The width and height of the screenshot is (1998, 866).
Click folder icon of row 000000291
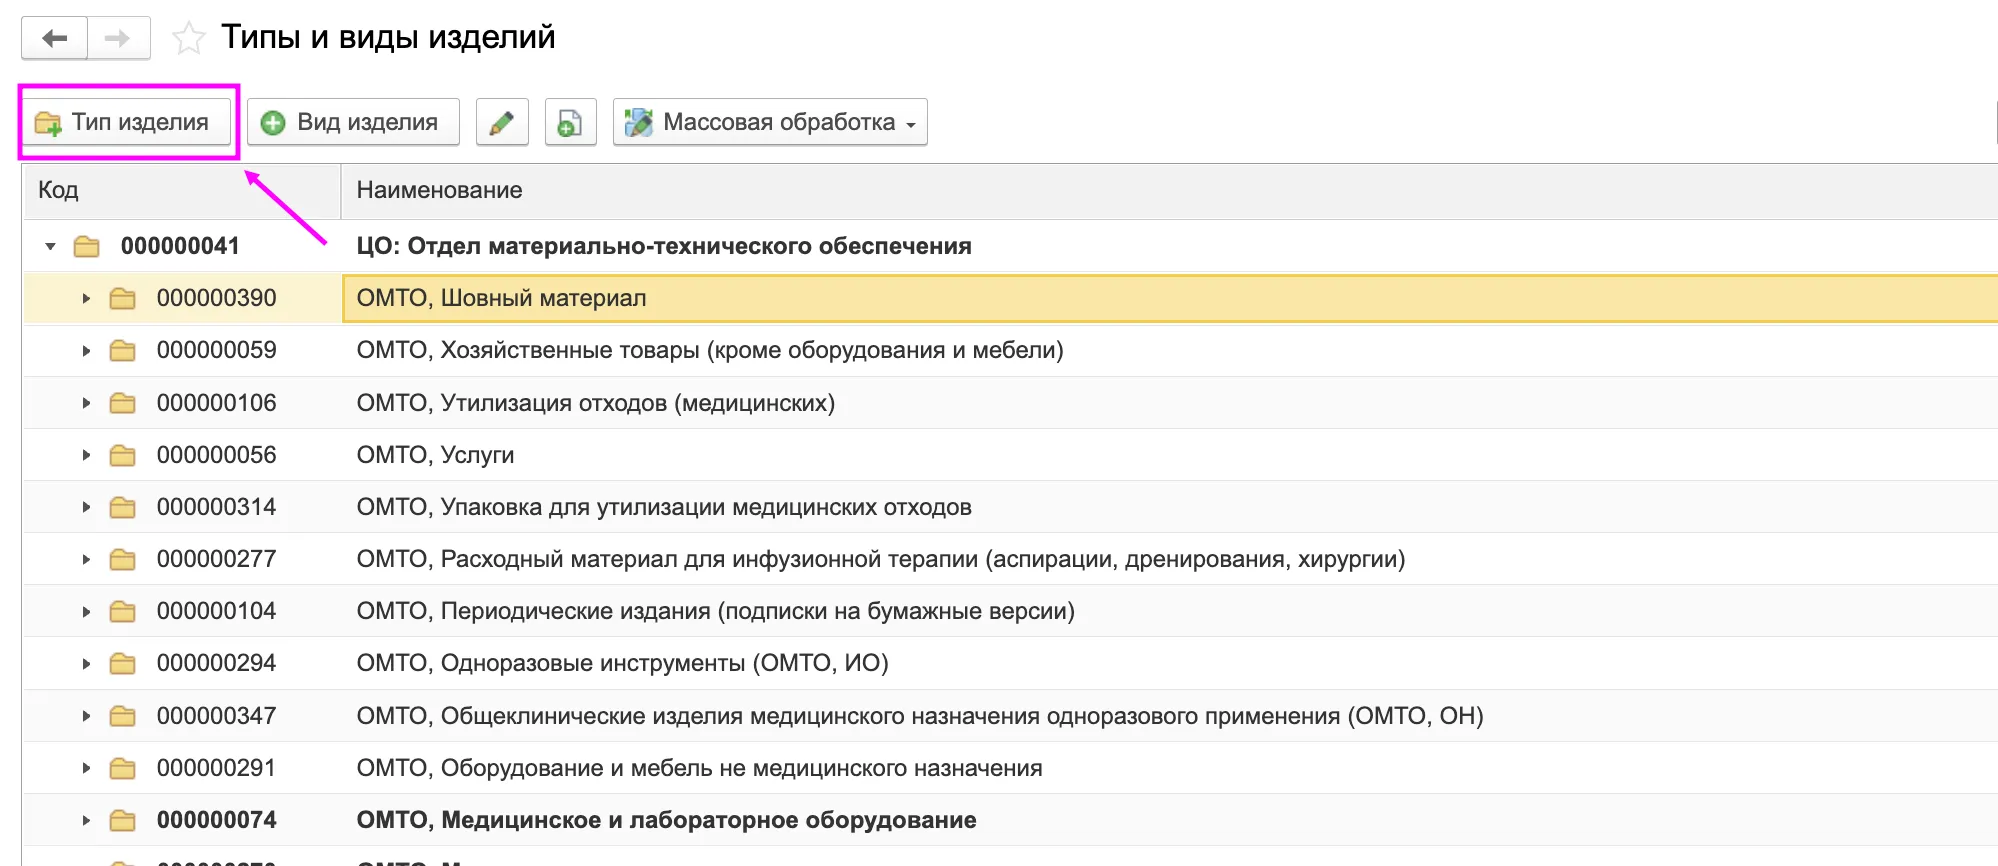pyautogui.click(x=123, y=768)
